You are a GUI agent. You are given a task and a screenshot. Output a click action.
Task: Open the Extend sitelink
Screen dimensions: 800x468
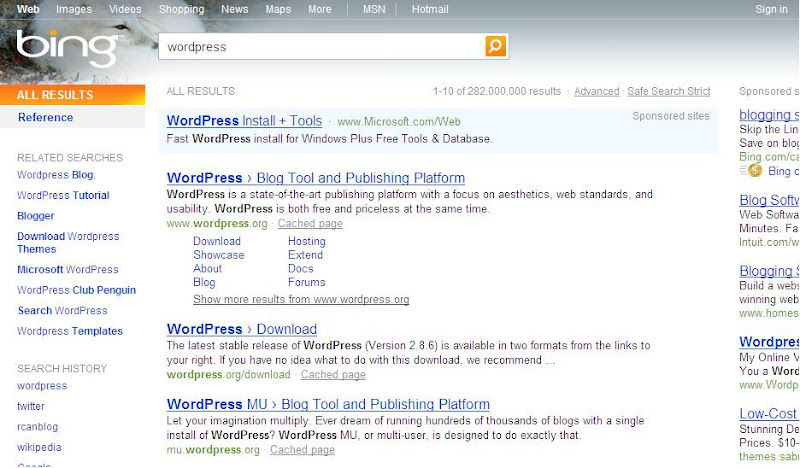tap(305, 255)
